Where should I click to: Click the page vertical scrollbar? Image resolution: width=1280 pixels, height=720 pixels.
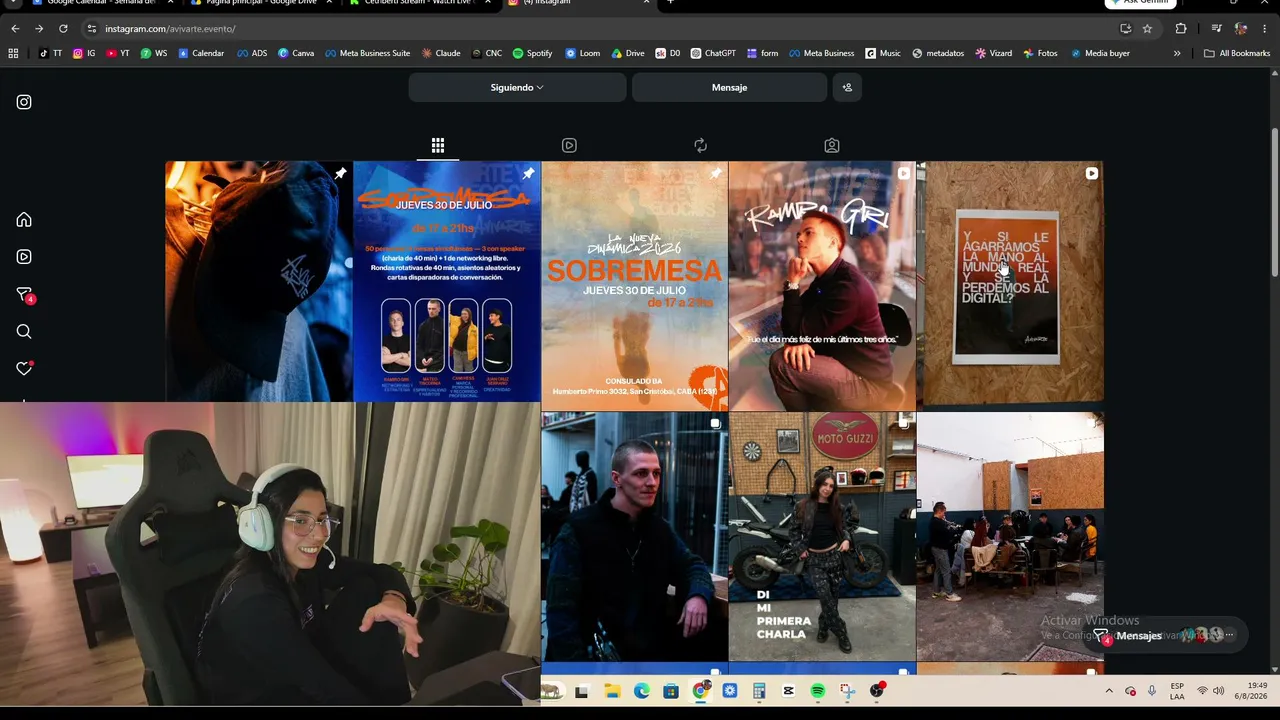[x=1274, y=203]
